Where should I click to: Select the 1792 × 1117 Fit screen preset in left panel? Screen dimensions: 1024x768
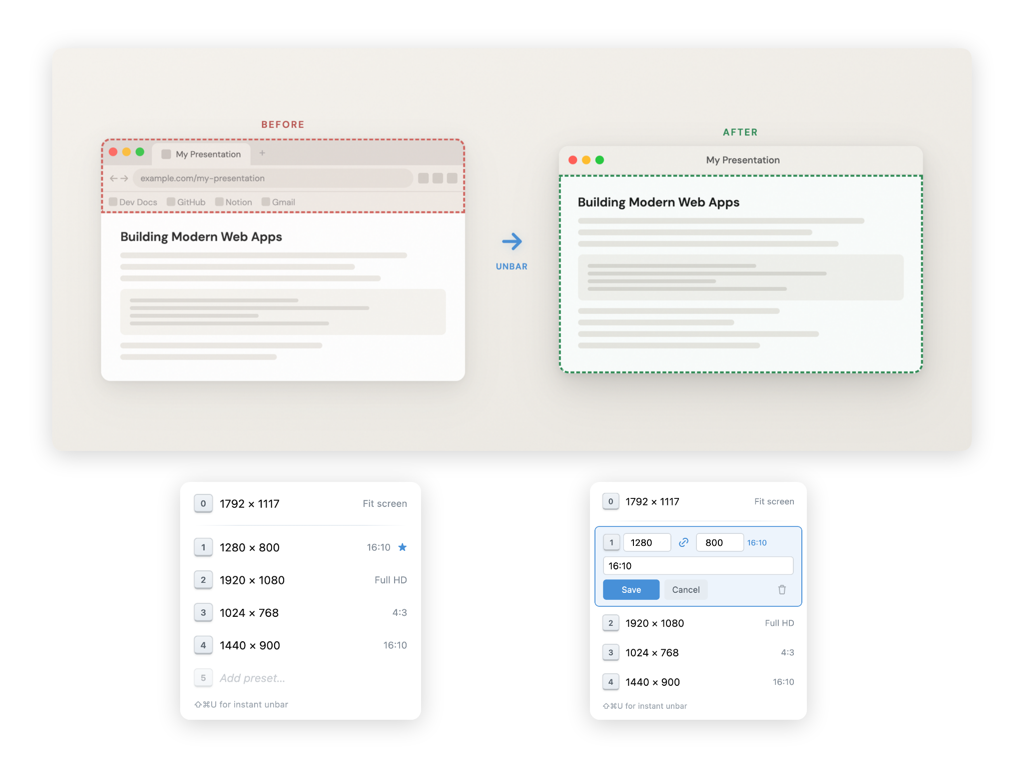coord(300,504)
